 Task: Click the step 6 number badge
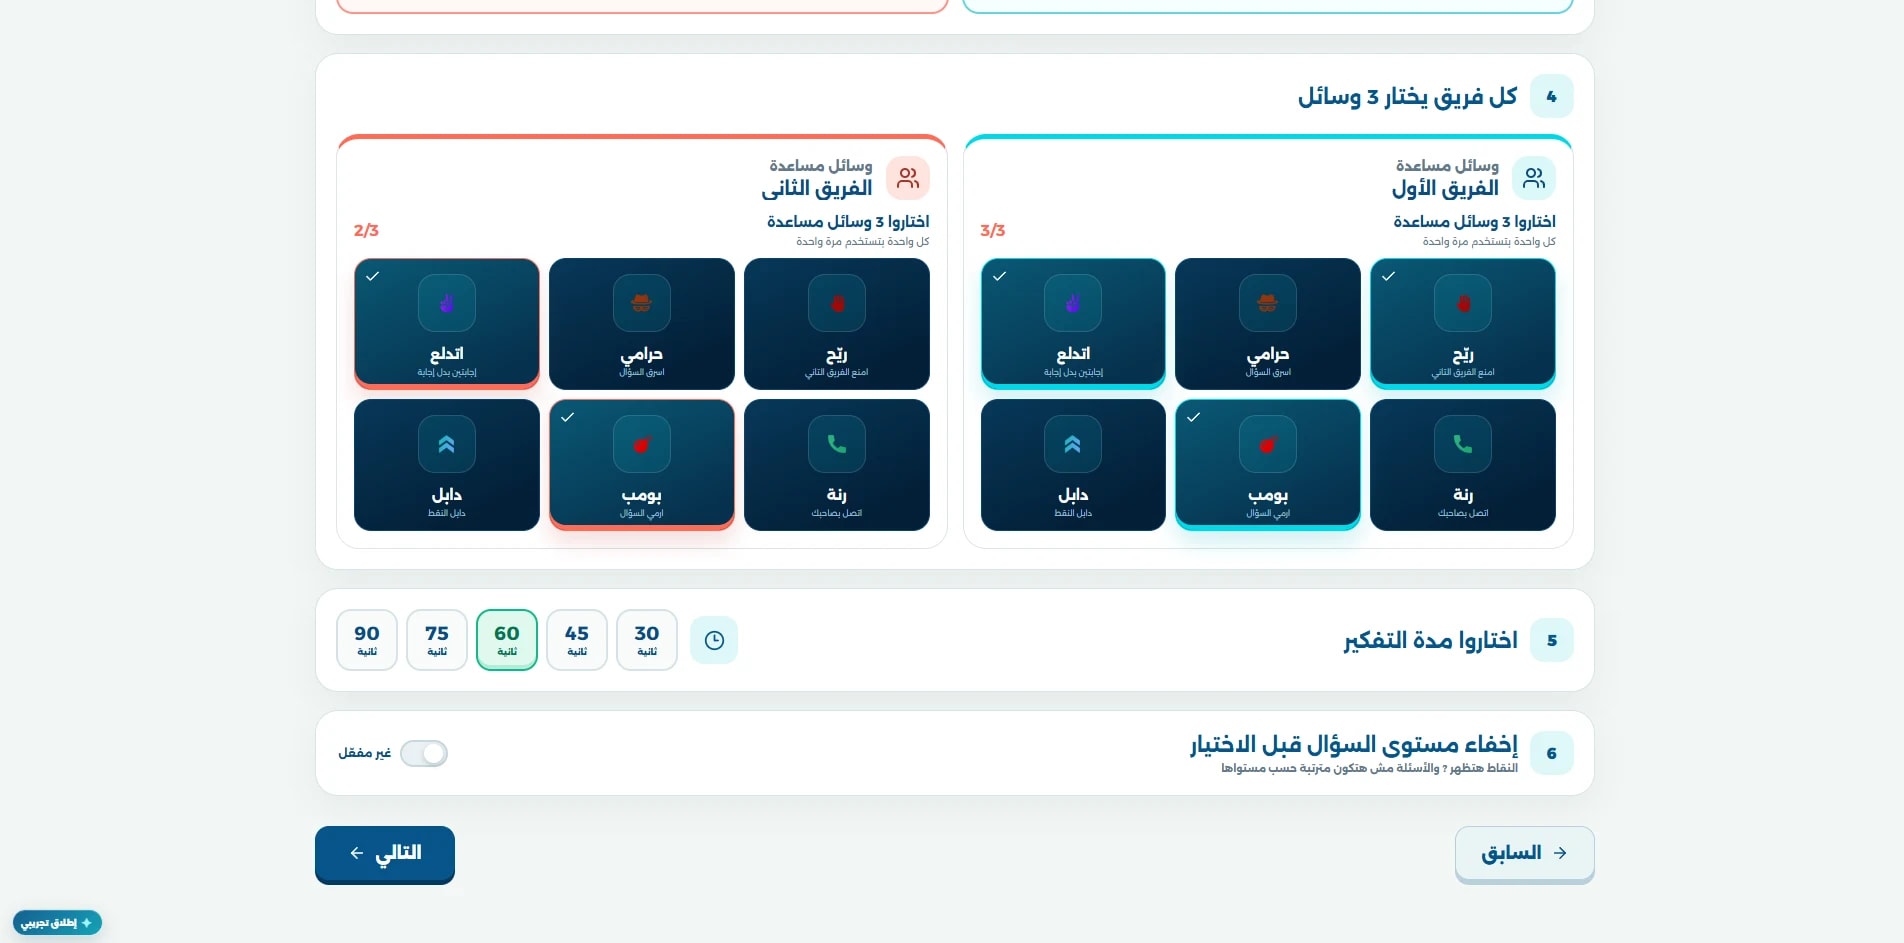pyautogui.click(x=1552, y=753)
